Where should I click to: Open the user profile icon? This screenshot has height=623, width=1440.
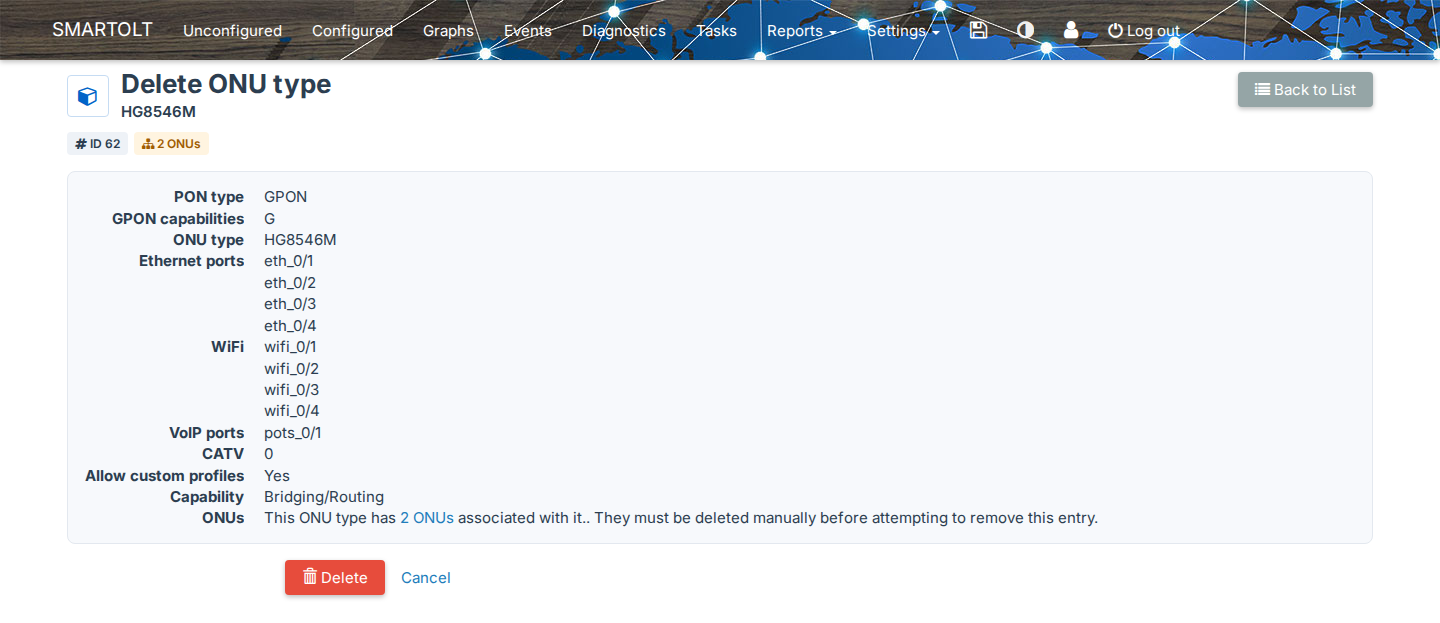(1071, 30)
